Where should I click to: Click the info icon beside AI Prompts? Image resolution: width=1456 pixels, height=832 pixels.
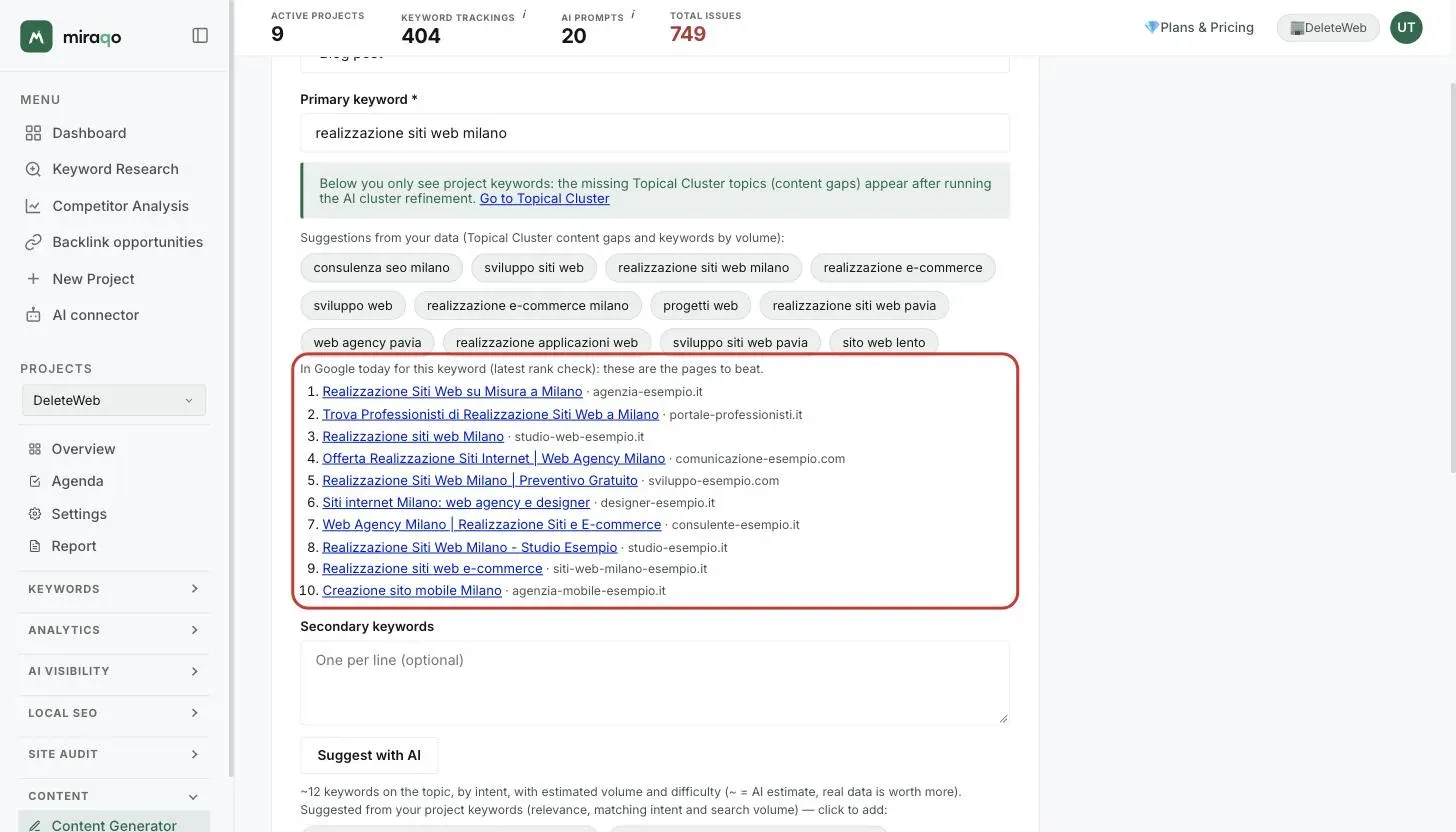(633, 15)
